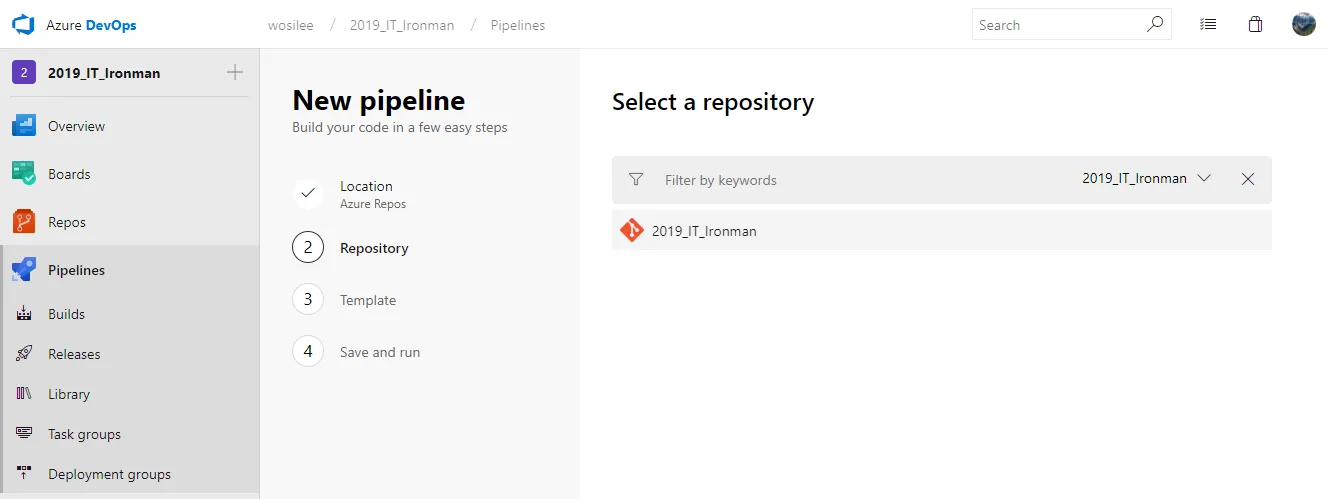Click the New pipeline heading
This screenshot has width=1328, height=499.
379,101
